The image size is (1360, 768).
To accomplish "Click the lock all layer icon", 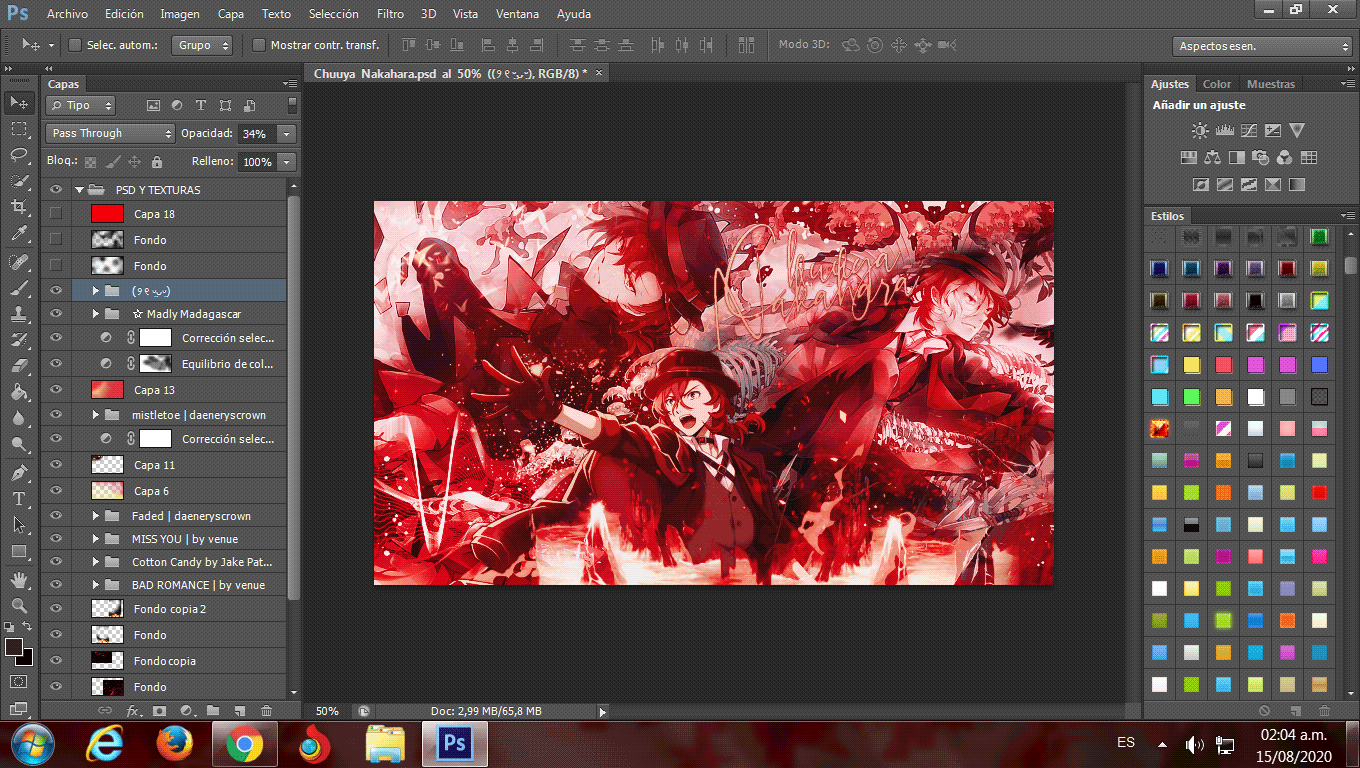I will [x=156, y=161].
